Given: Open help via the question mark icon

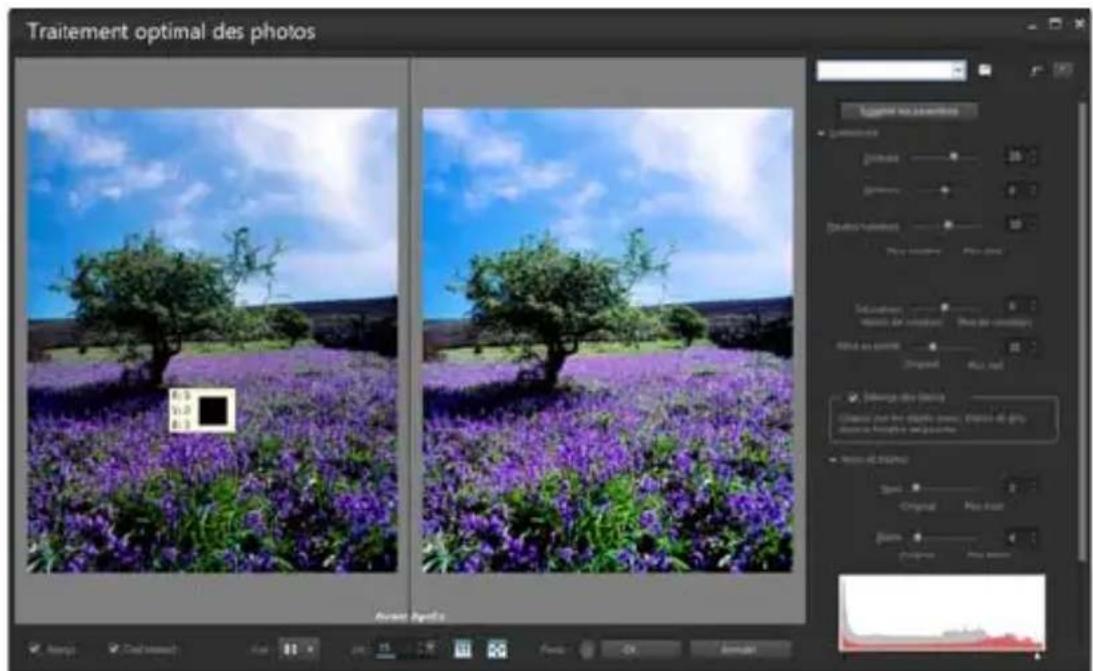Looking at the screenshot, I should (x=1063, y=70).
